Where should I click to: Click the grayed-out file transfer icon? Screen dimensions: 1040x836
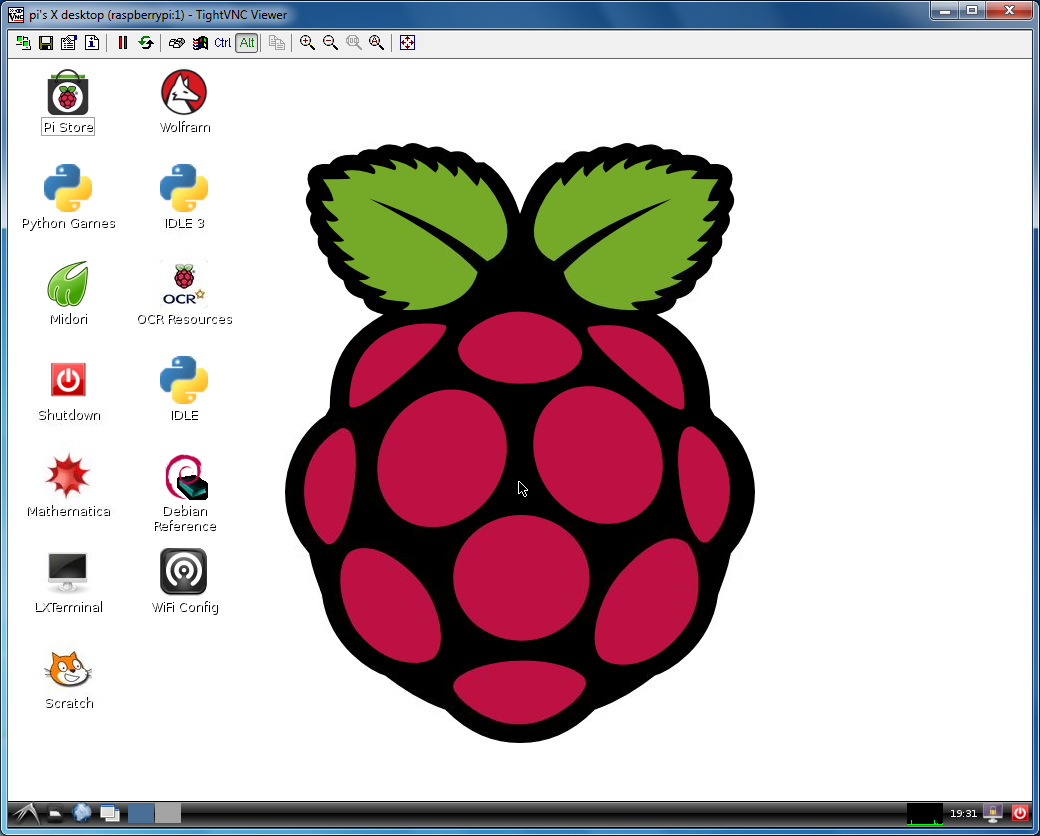coord(277,43)
